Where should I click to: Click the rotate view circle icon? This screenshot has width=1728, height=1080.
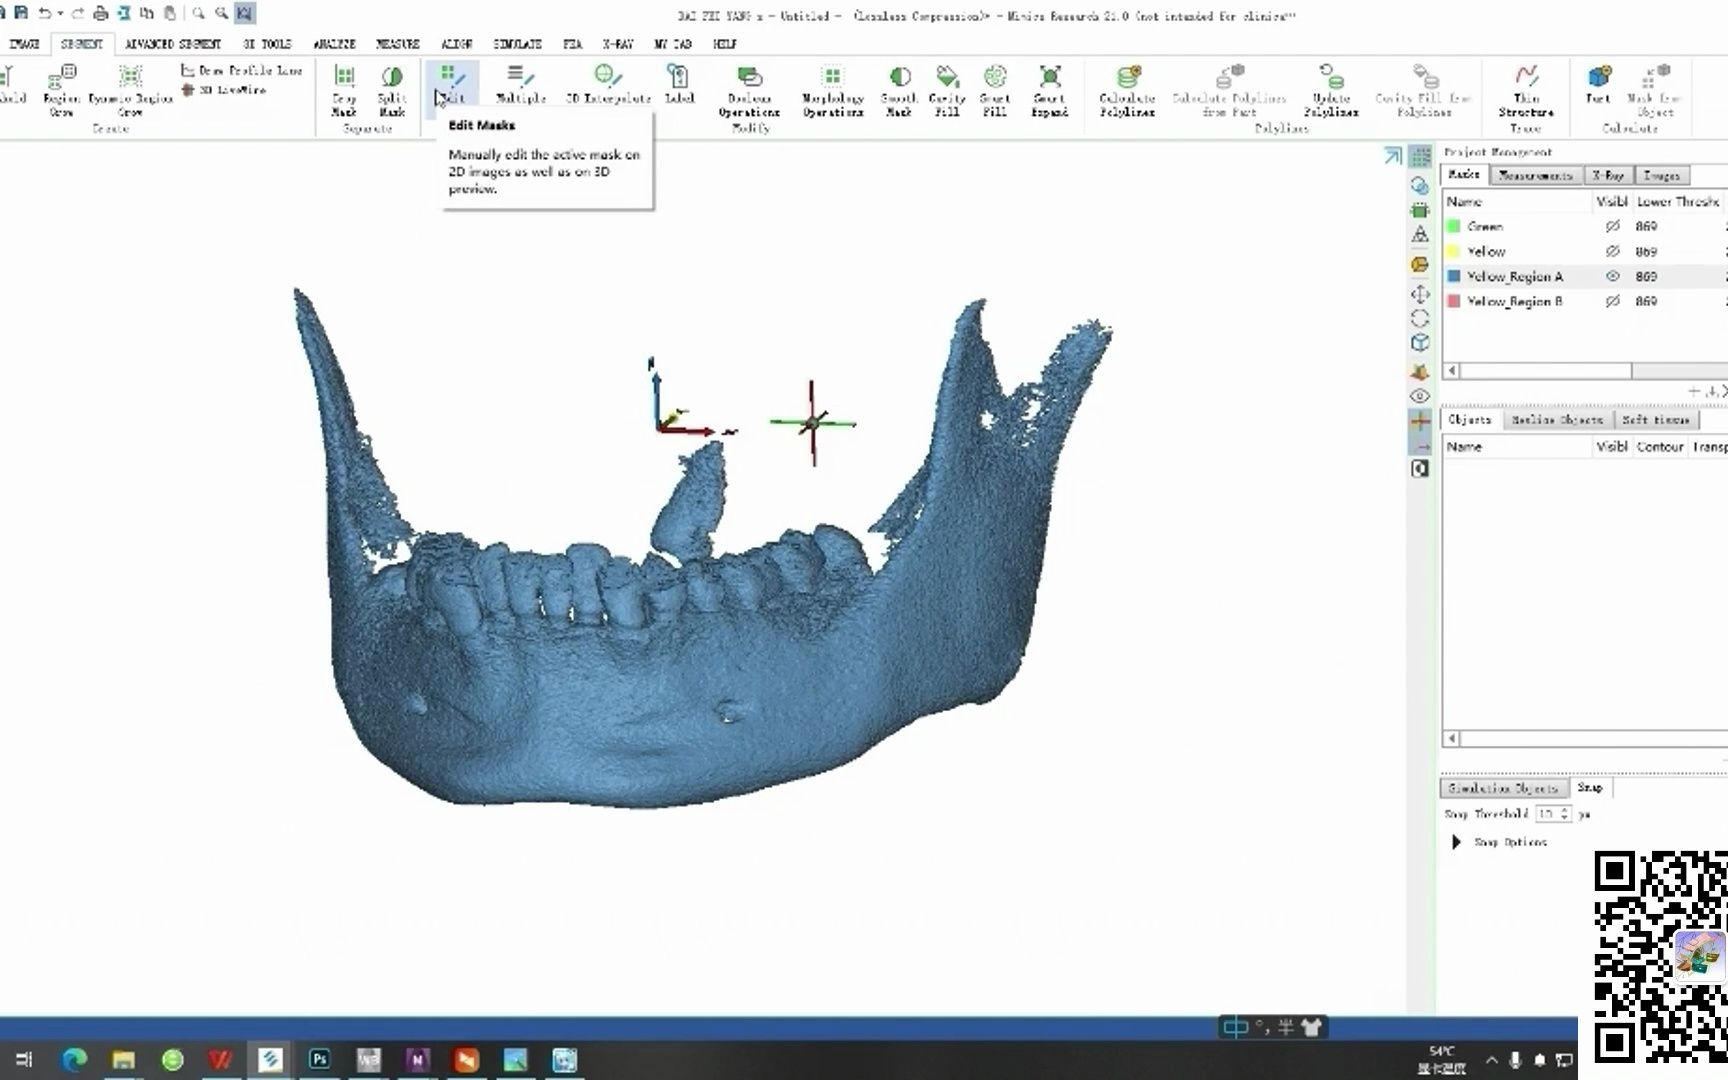point(1420,319)
